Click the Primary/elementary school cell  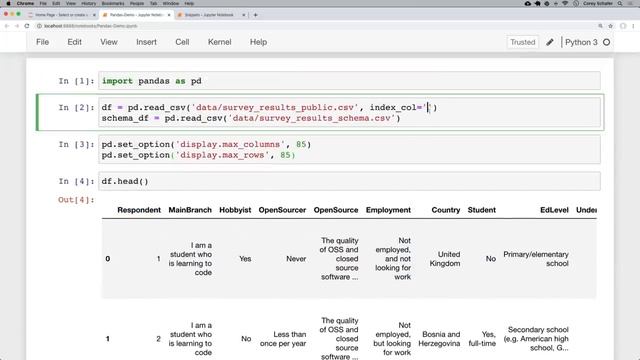(536, 259)
